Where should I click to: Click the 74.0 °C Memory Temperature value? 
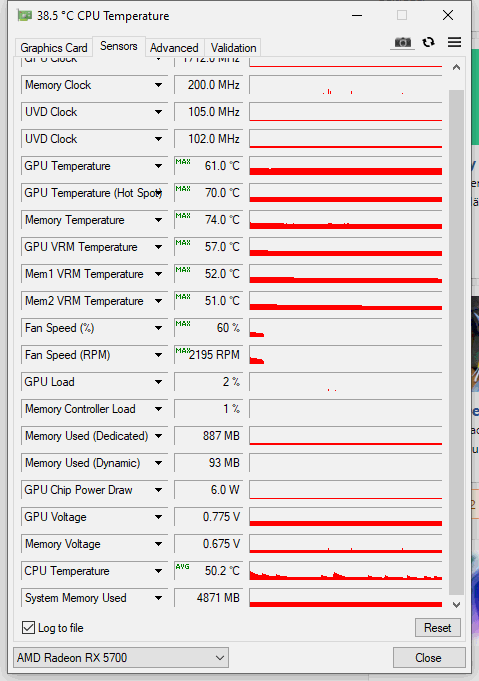coord(208,220)
